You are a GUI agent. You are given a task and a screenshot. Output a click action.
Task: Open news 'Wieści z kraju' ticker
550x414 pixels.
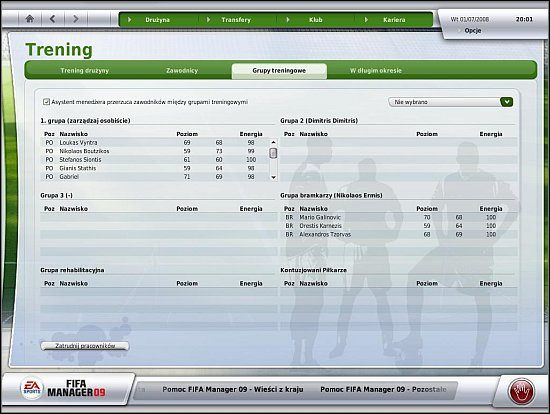[233, 389]
